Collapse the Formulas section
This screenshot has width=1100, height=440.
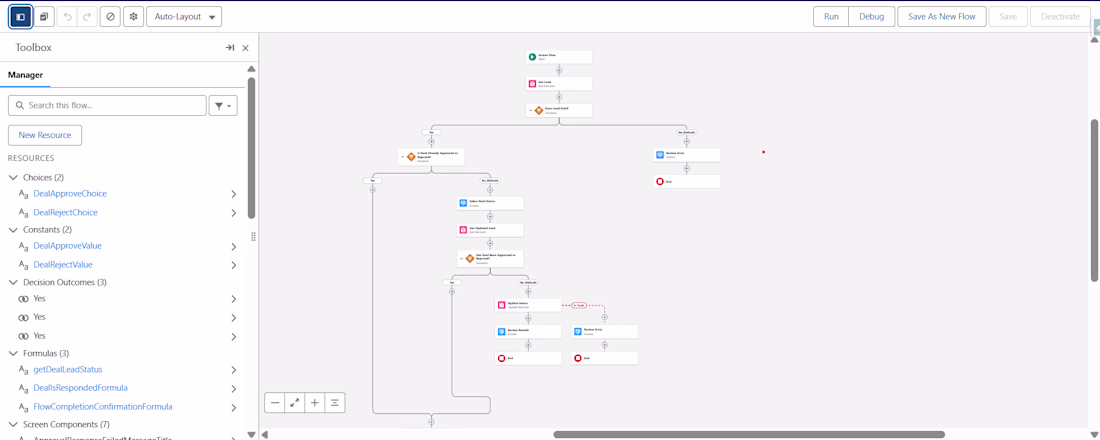[13, 353]
